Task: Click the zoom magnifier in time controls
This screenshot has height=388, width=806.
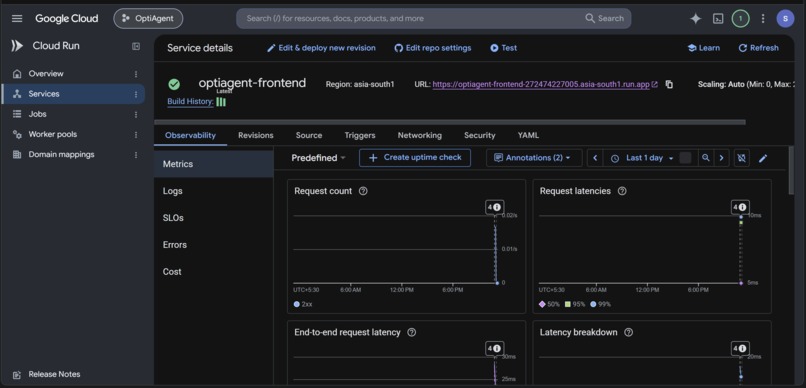Action: (x=706, y=158)
